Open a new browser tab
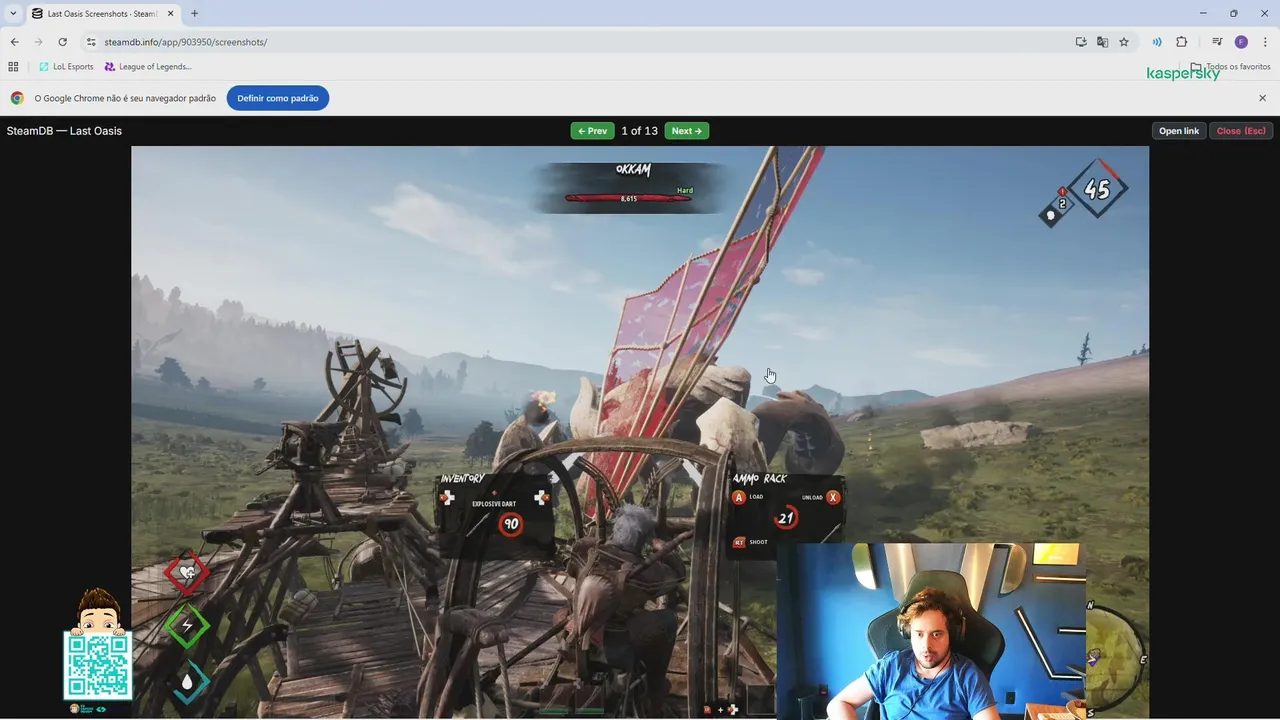The width and height of the screenshot is (1280, 720). point(194,14)
